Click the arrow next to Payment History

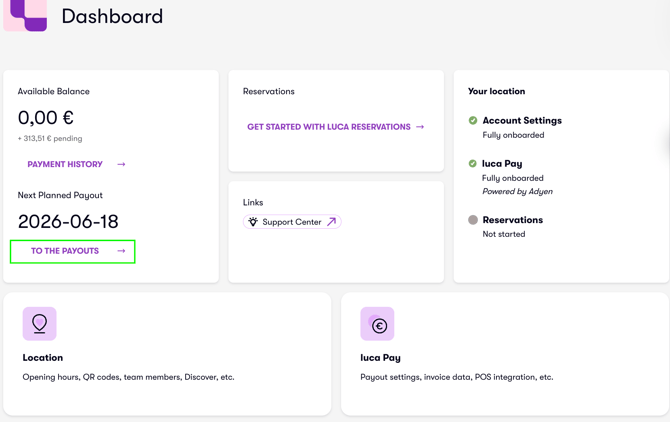(121, 164)
